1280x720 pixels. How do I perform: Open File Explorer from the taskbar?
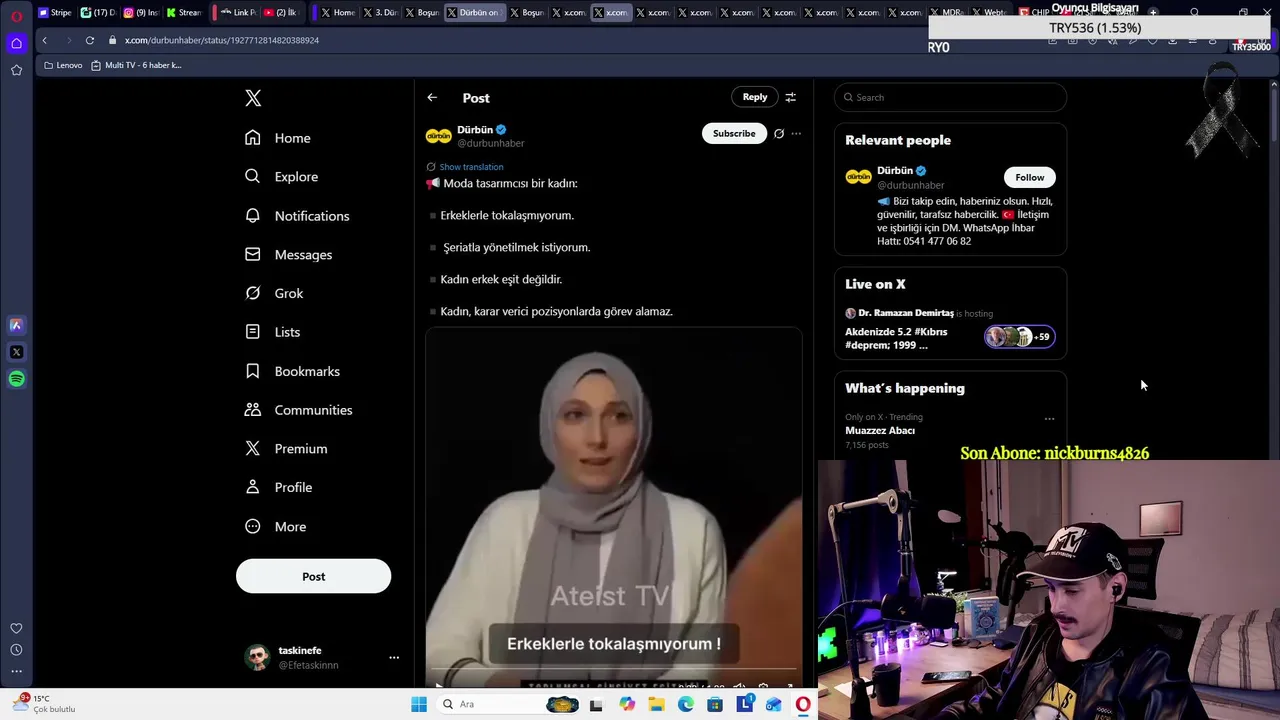click(x=656, y=705)
